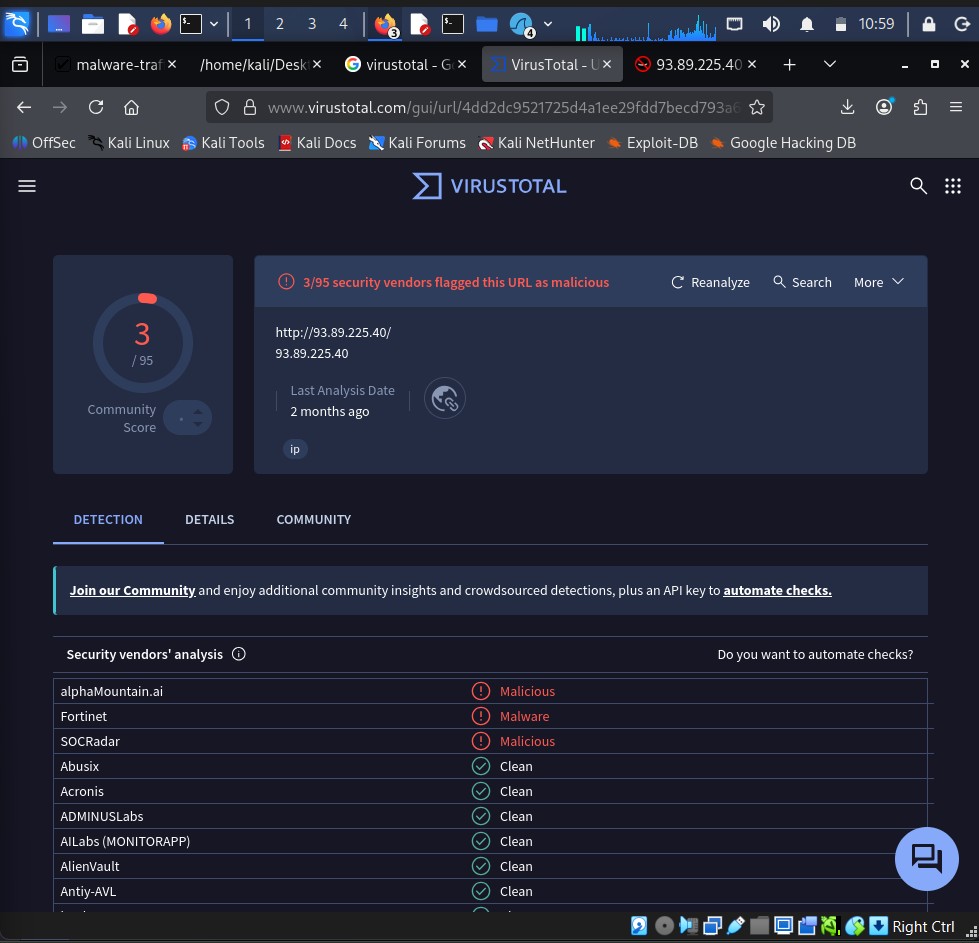Click Do you want to automate checks?
This screenshot has width=979, height=943.
click(x=815, y=654)
